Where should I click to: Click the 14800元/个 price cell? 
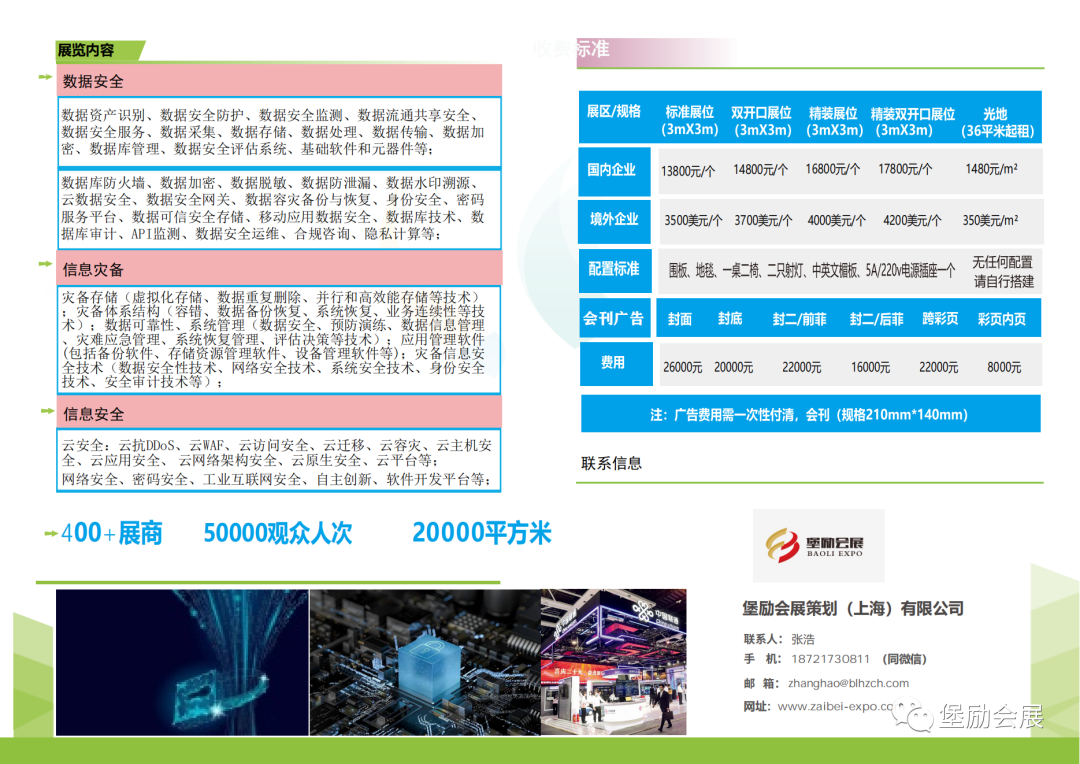(x=760, y=169)
